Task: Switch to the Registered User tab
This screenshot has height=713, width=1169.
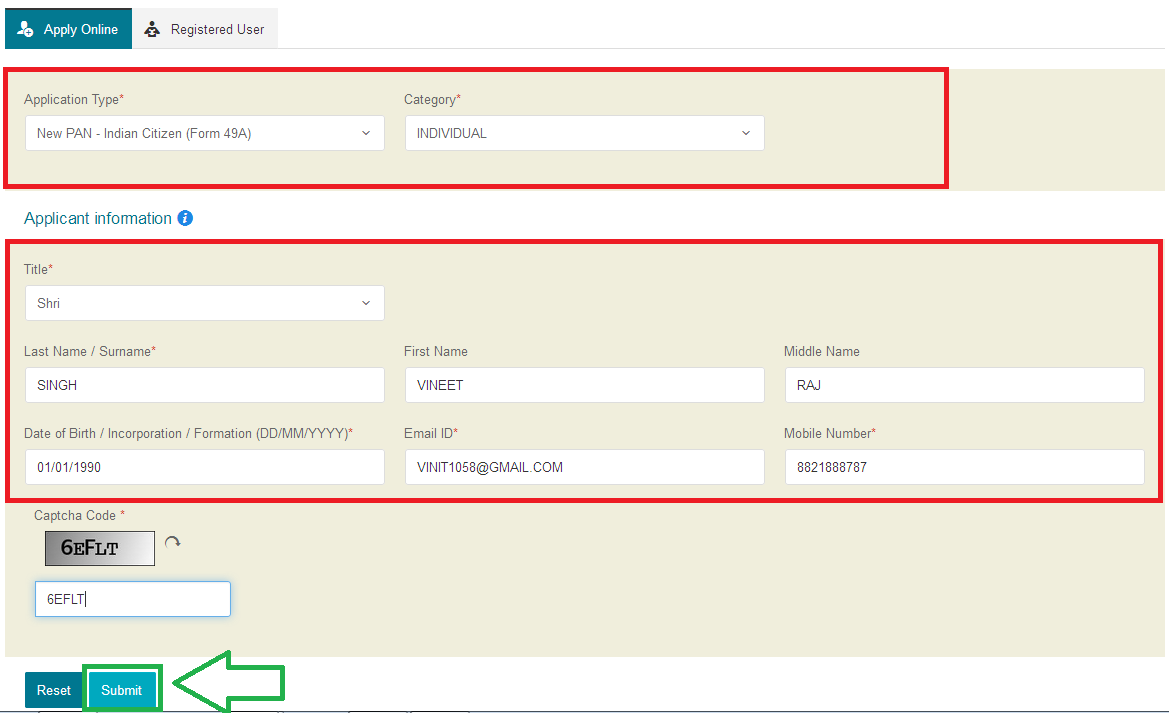Action: [205, 28]
